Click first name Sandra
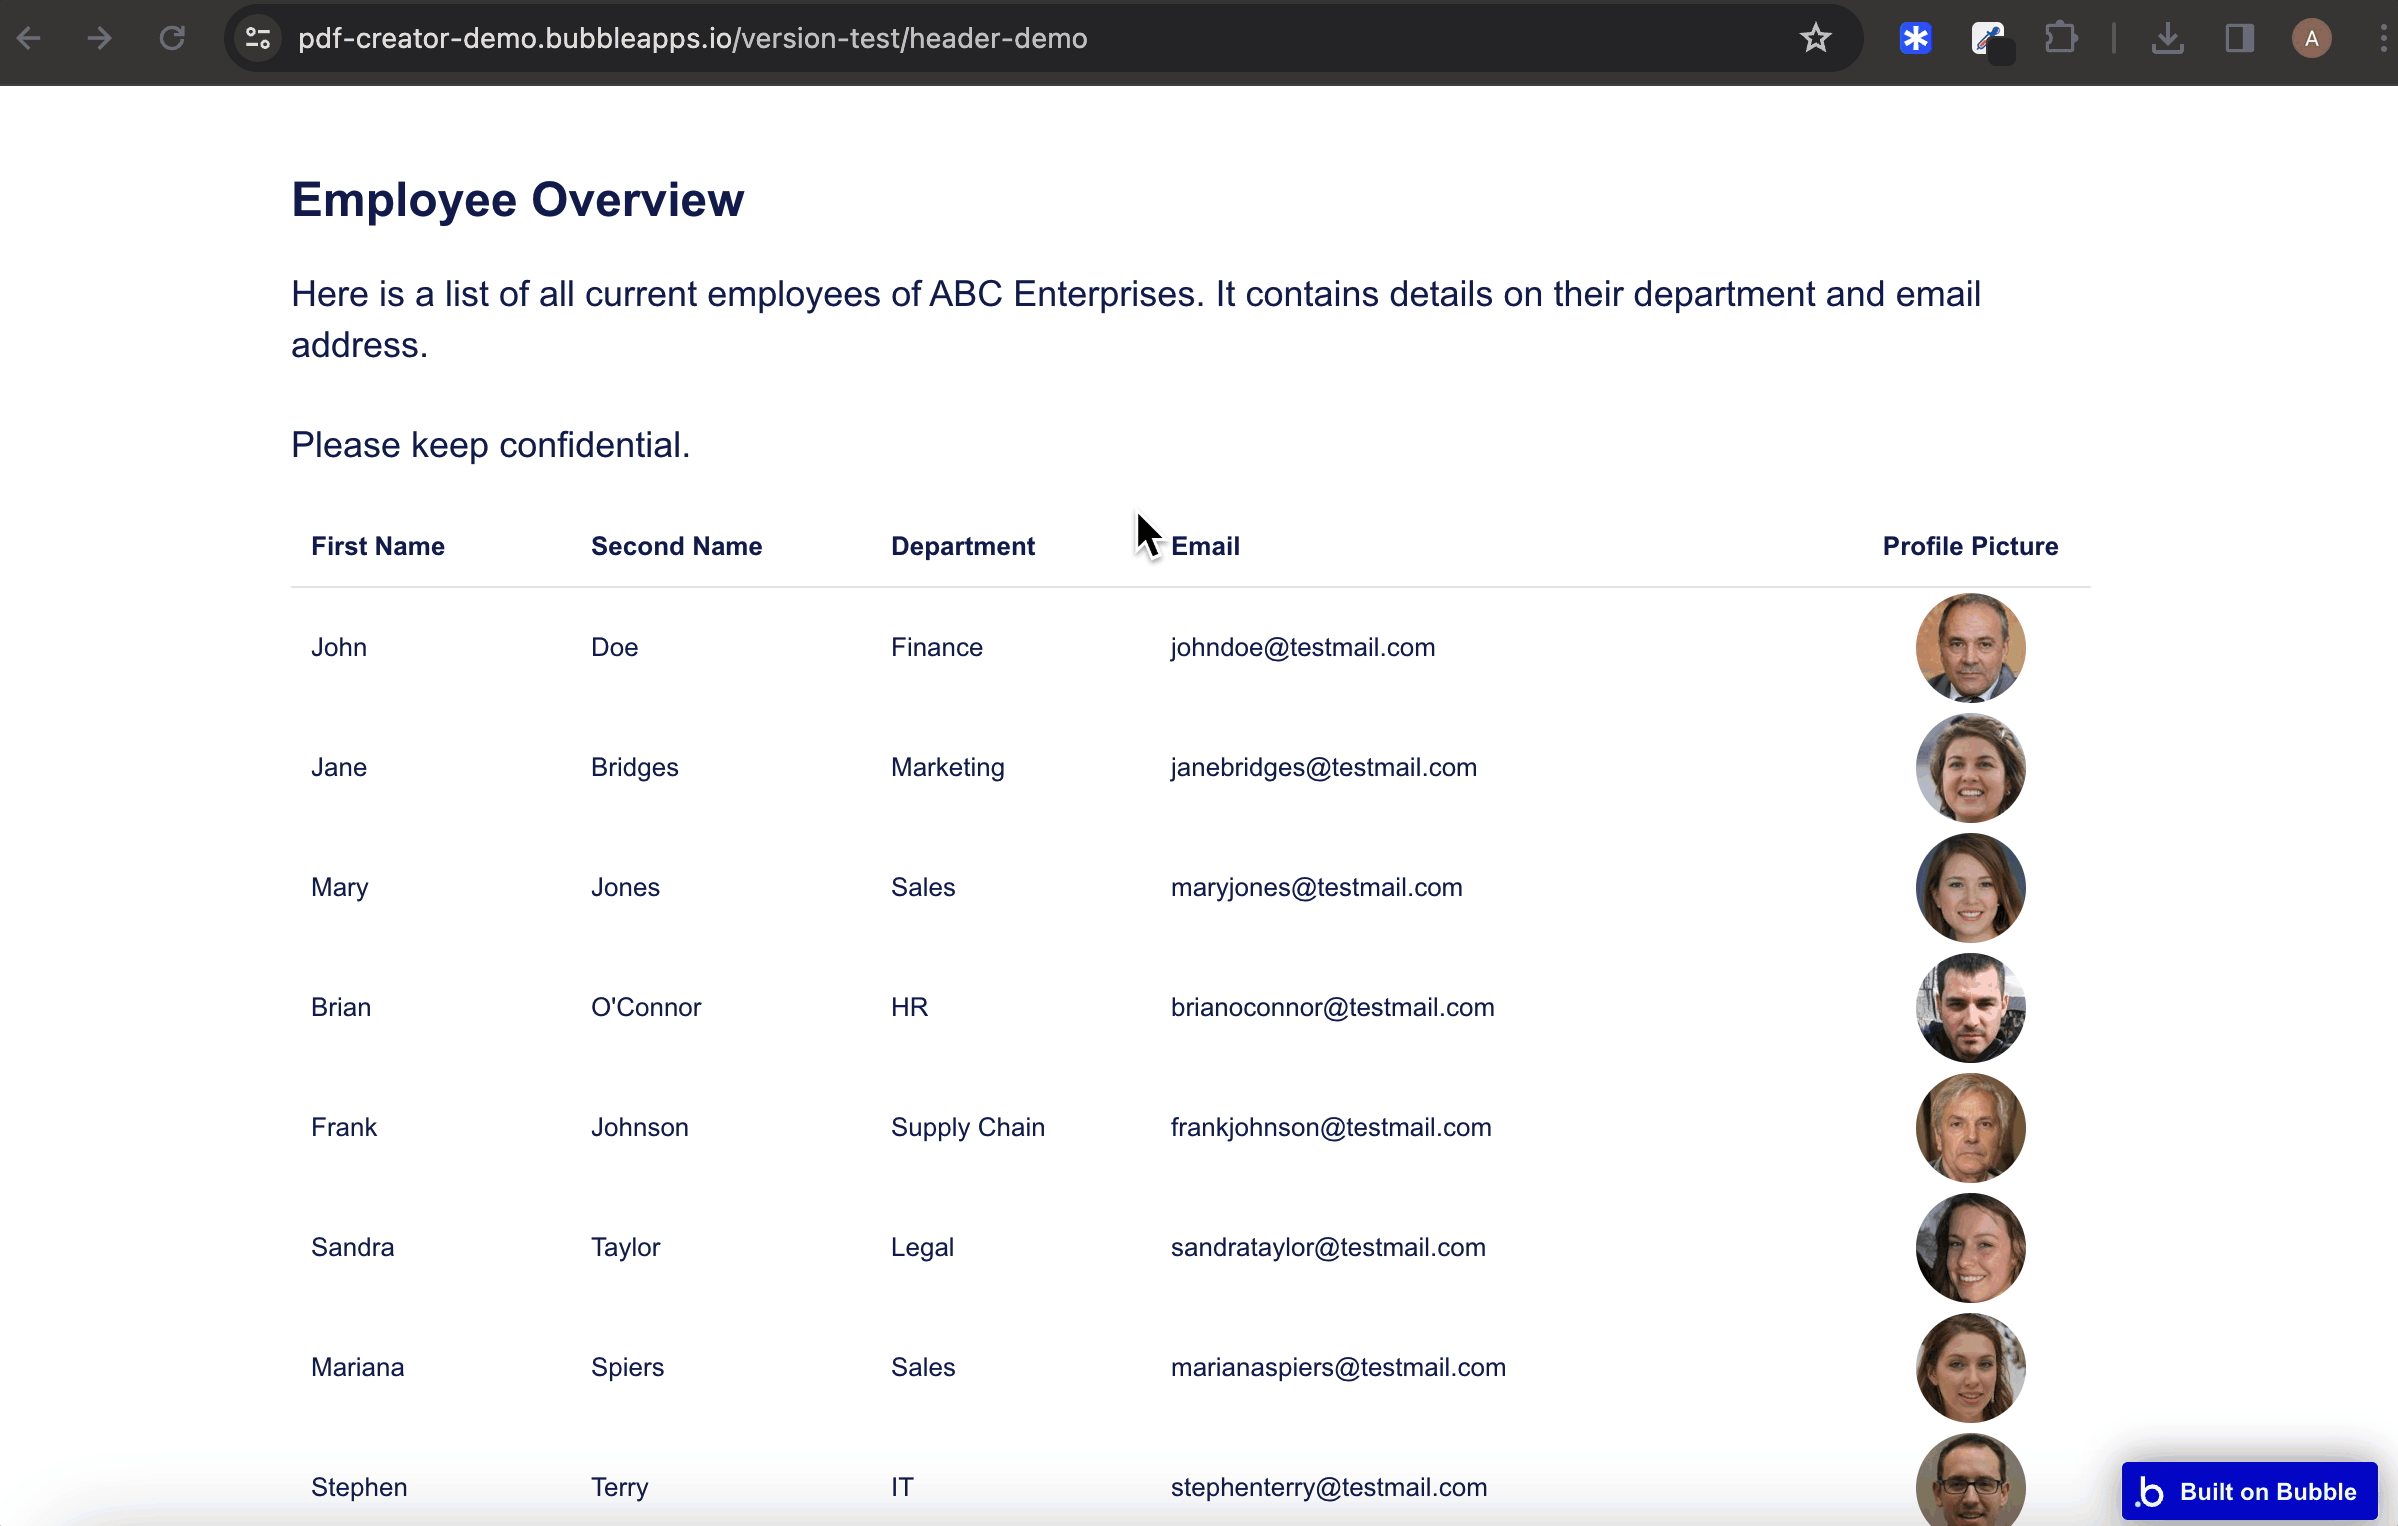This screenshot has width=2398, height=1526. coord(352,1248)
